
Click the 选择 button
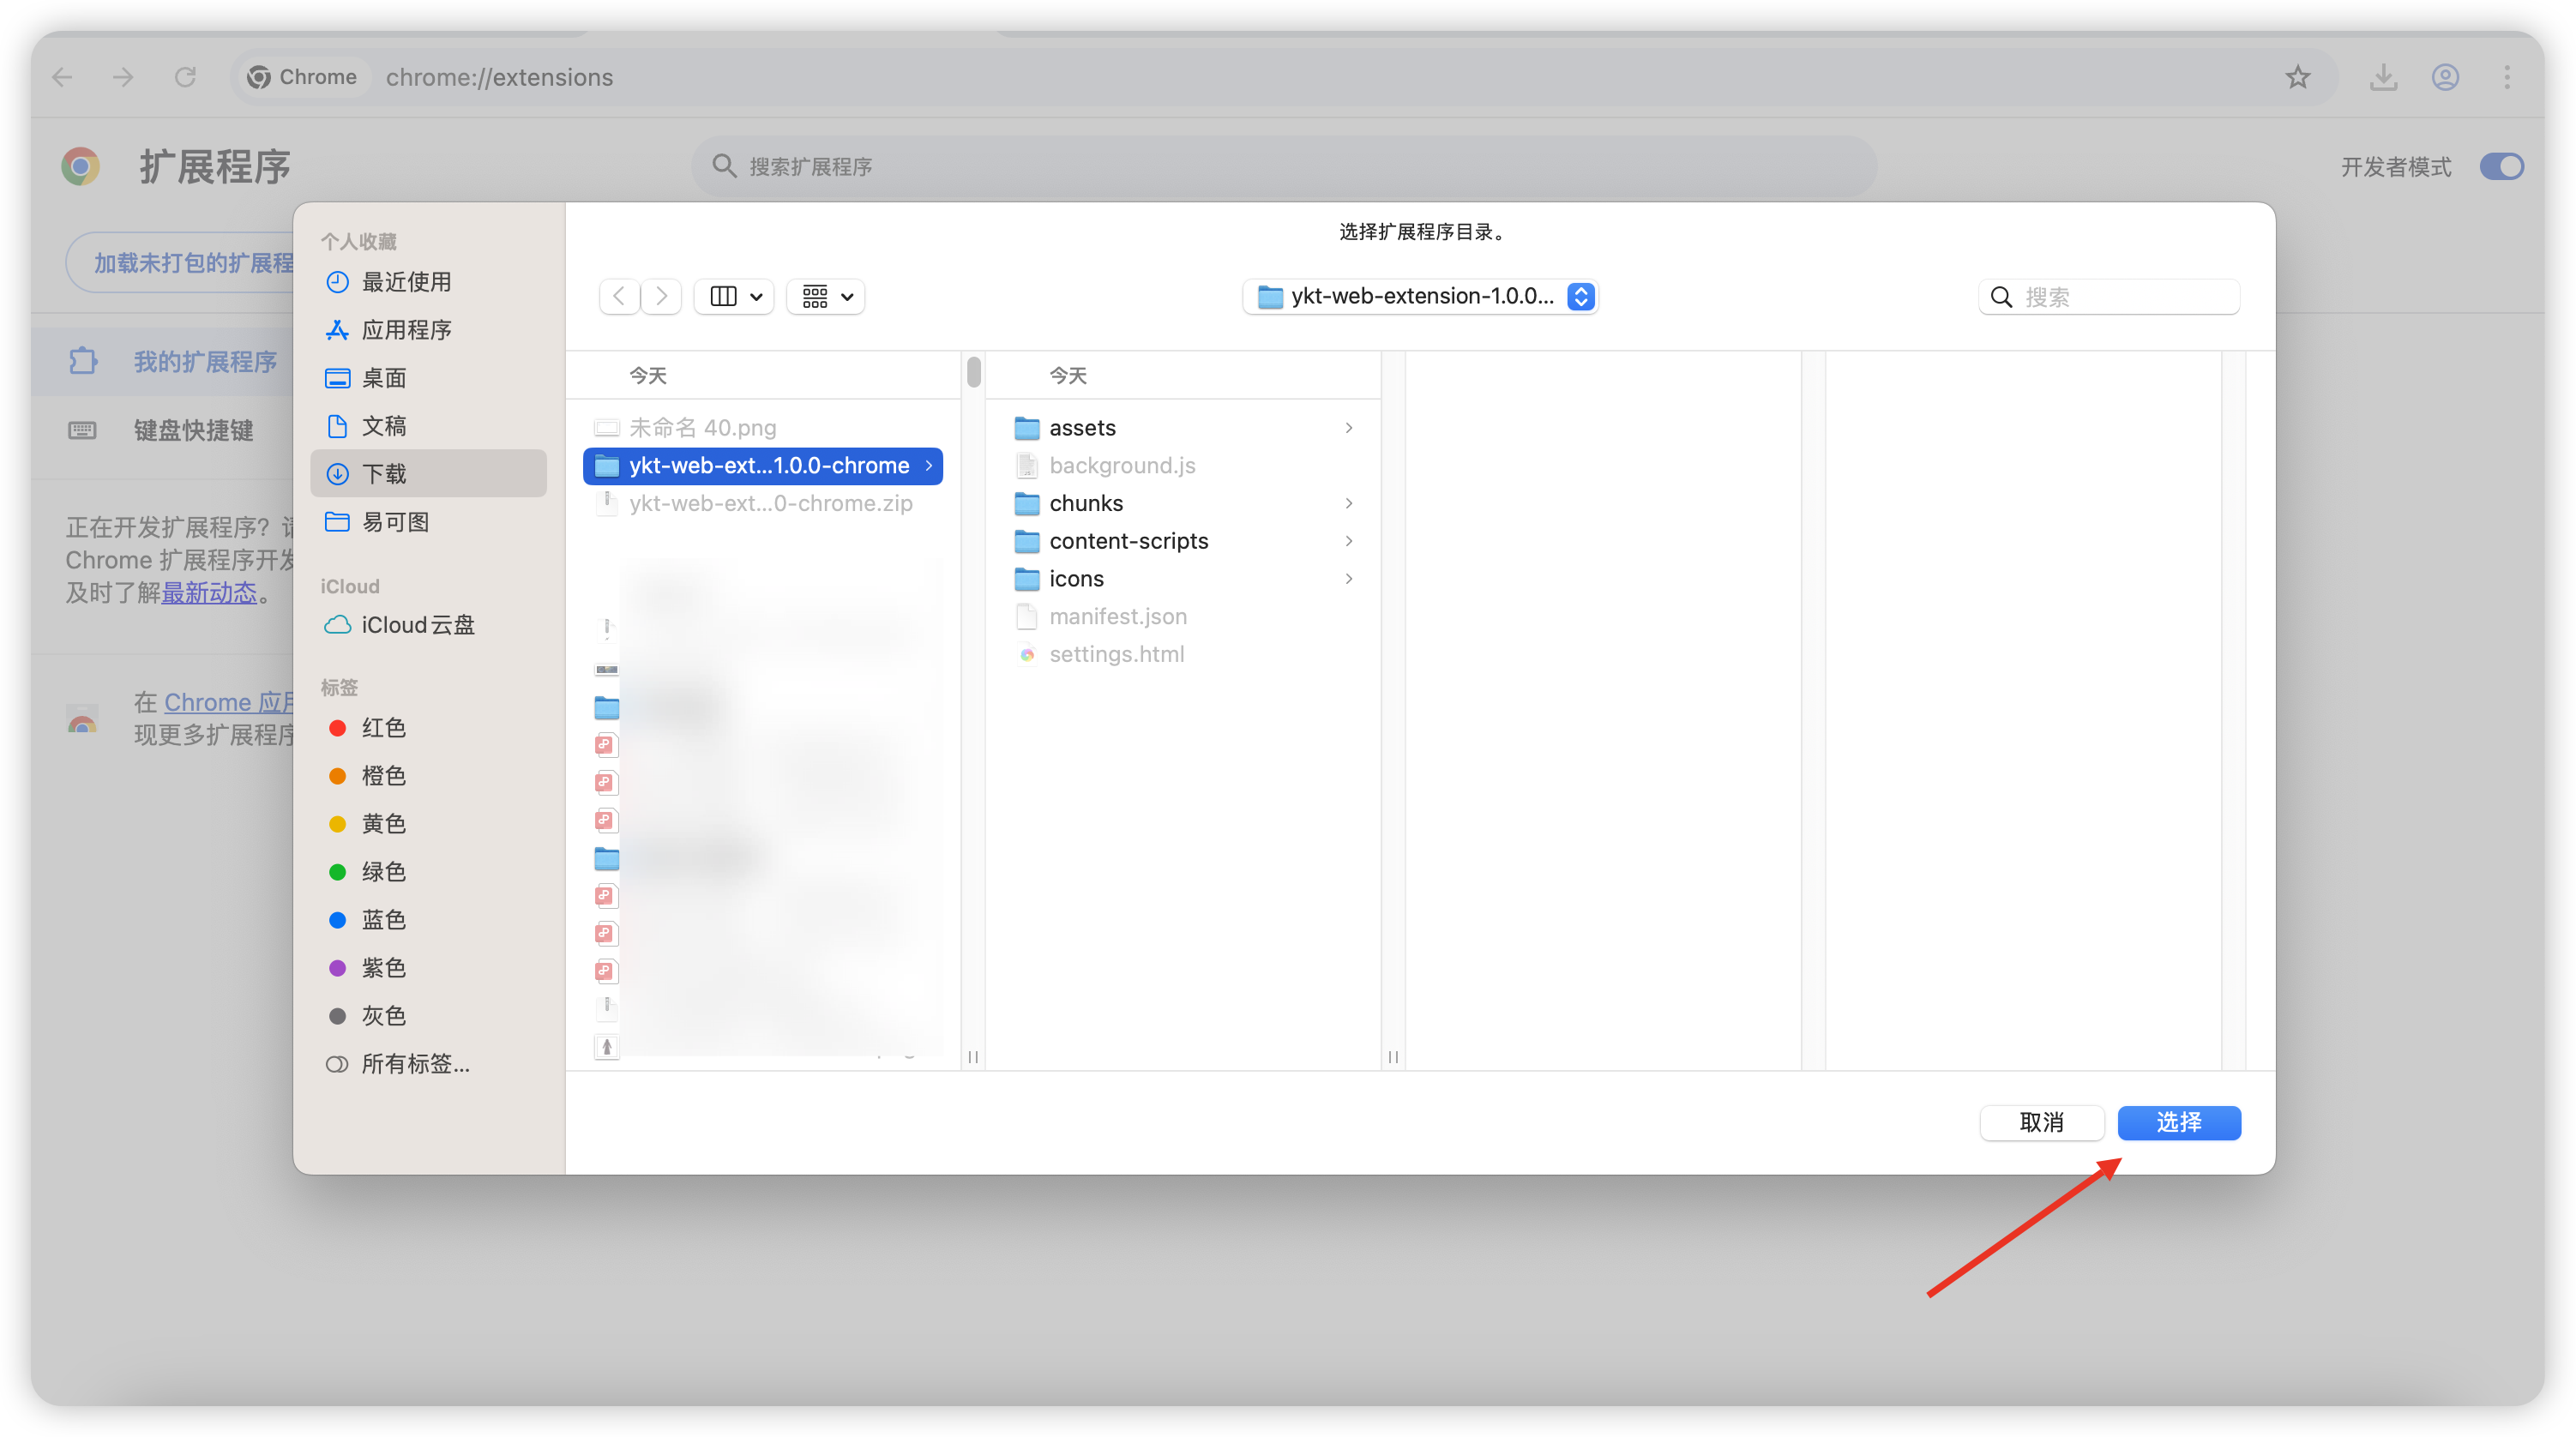coord(2178,1122)
